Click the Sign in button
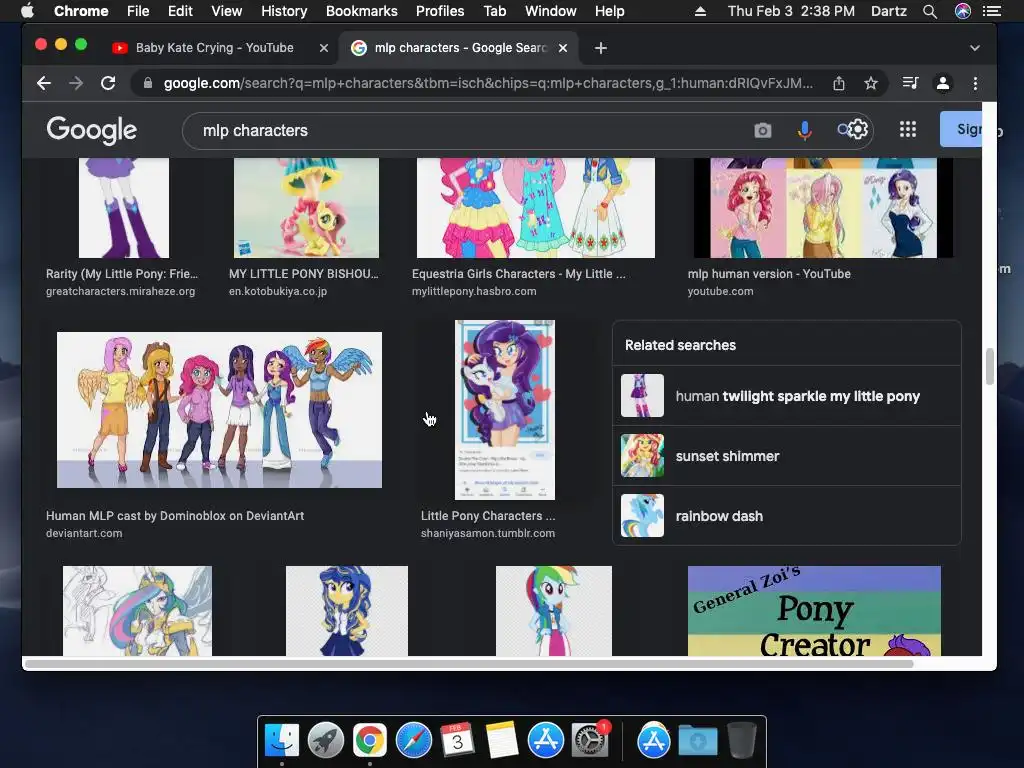The height and width of the screenshot is (768, 1024). [x=961, y=129]
